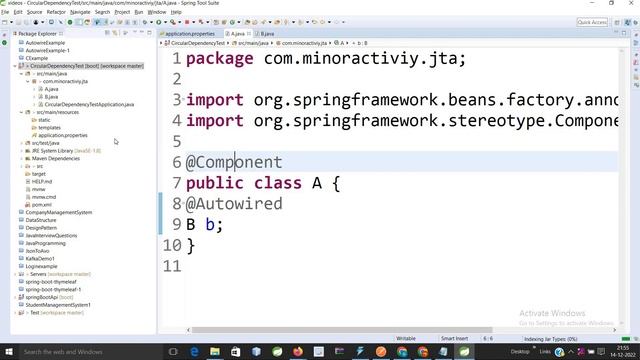Click the editor scroll-left arrow
The image size is (640, 360).
tap(189, 330)
